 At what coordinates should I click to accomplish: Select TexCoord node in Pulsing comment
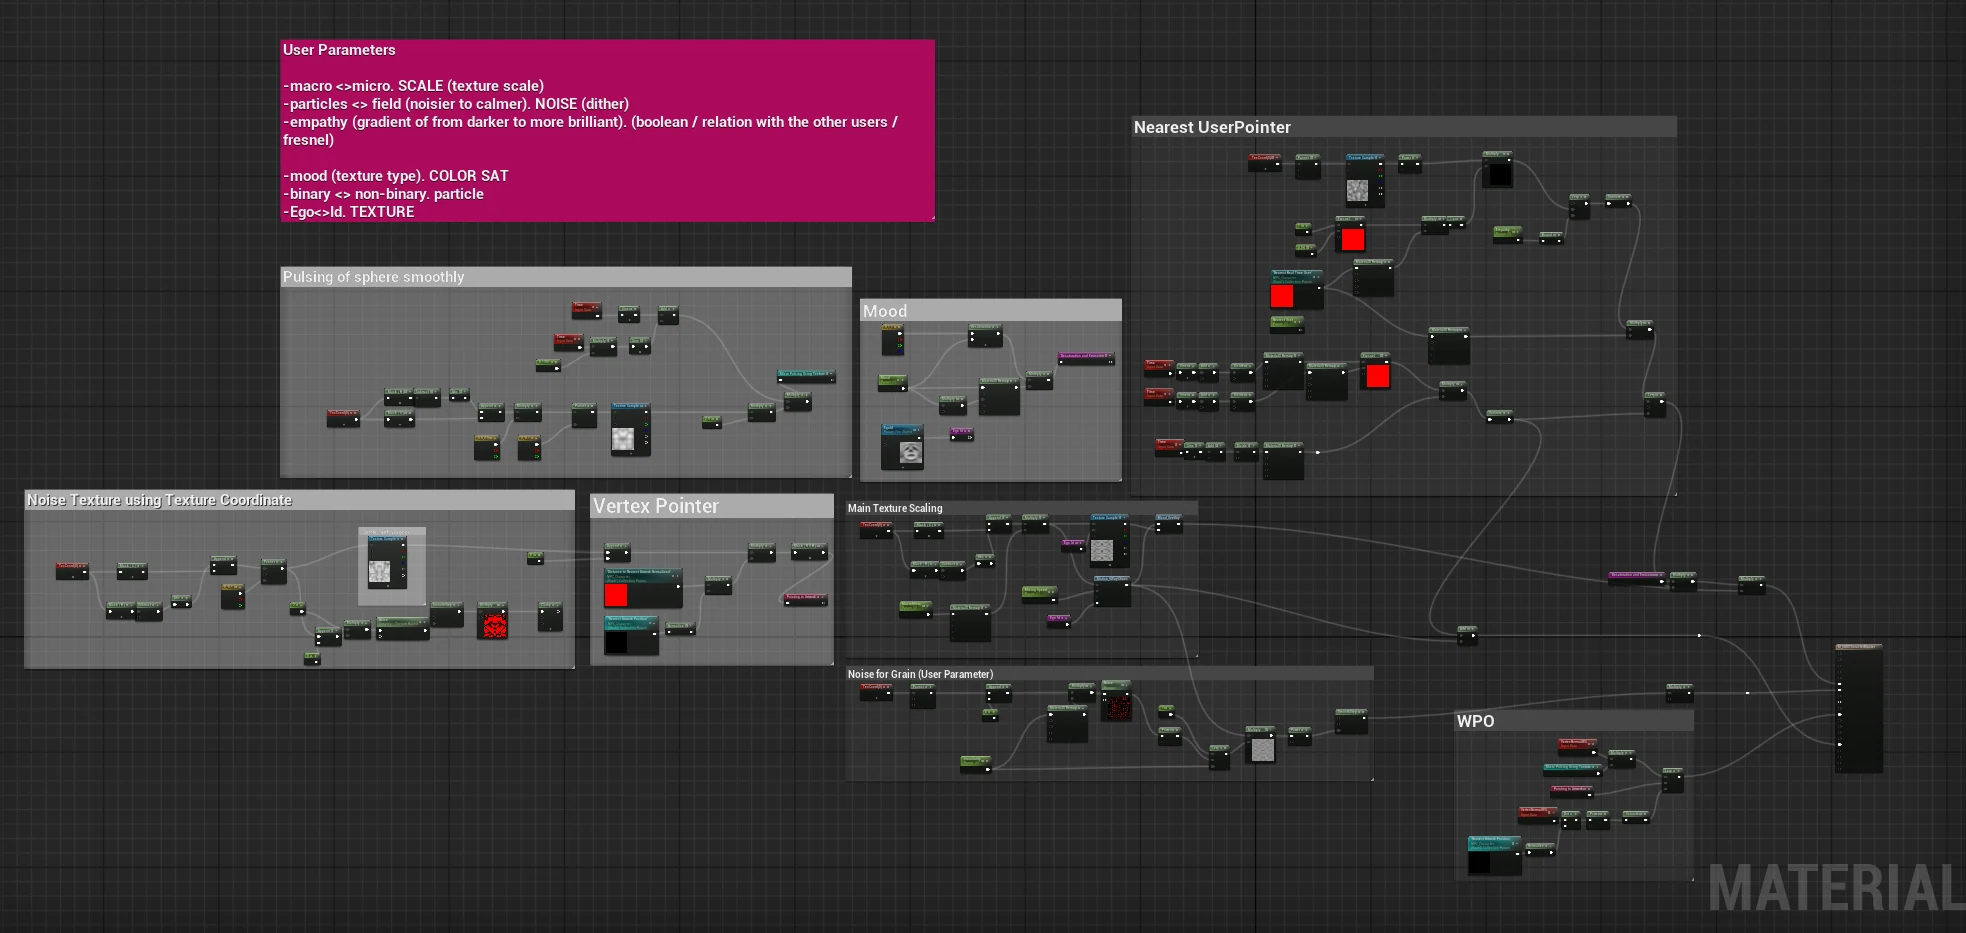pyautogui.click(x=343, y=418)
